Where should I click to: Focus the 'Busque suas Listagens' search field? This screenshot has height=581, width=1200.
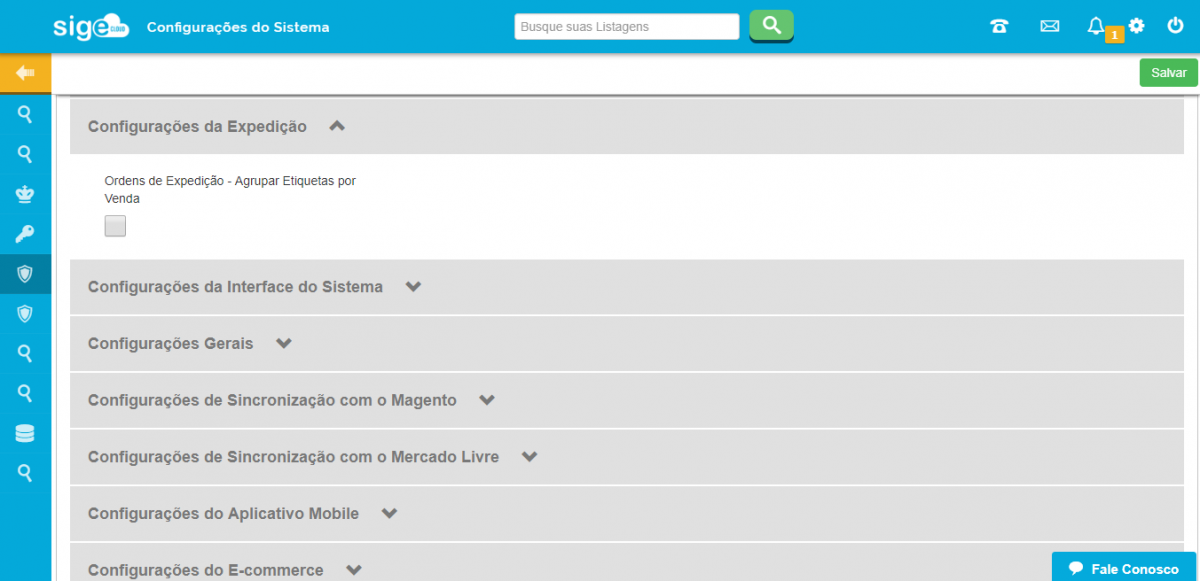627,27
